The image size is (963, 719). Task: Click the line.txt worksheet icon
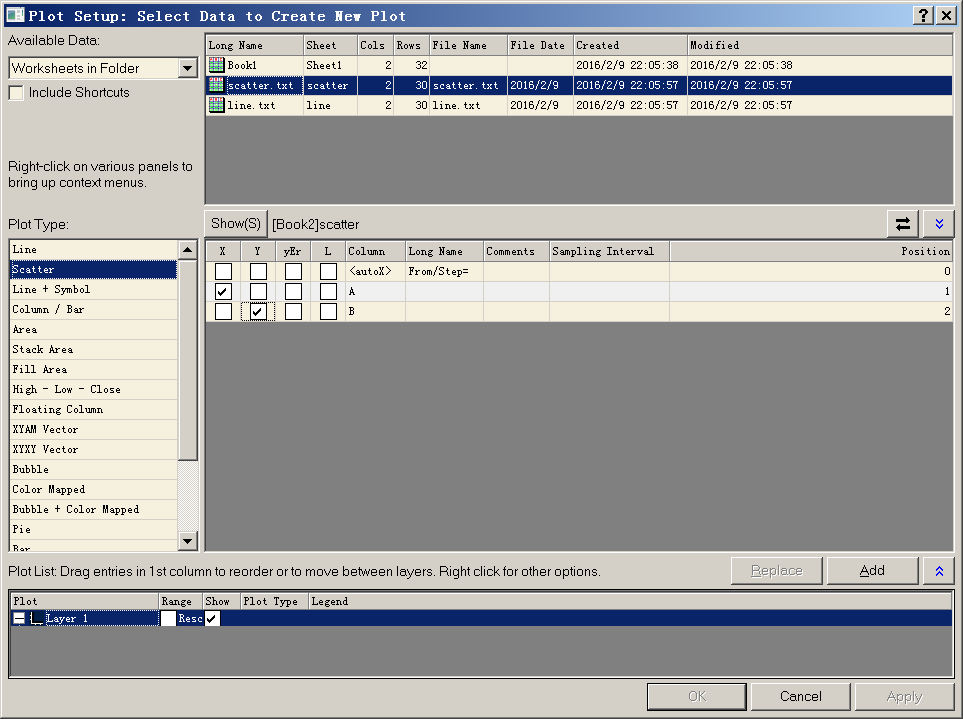click(217, 105)
